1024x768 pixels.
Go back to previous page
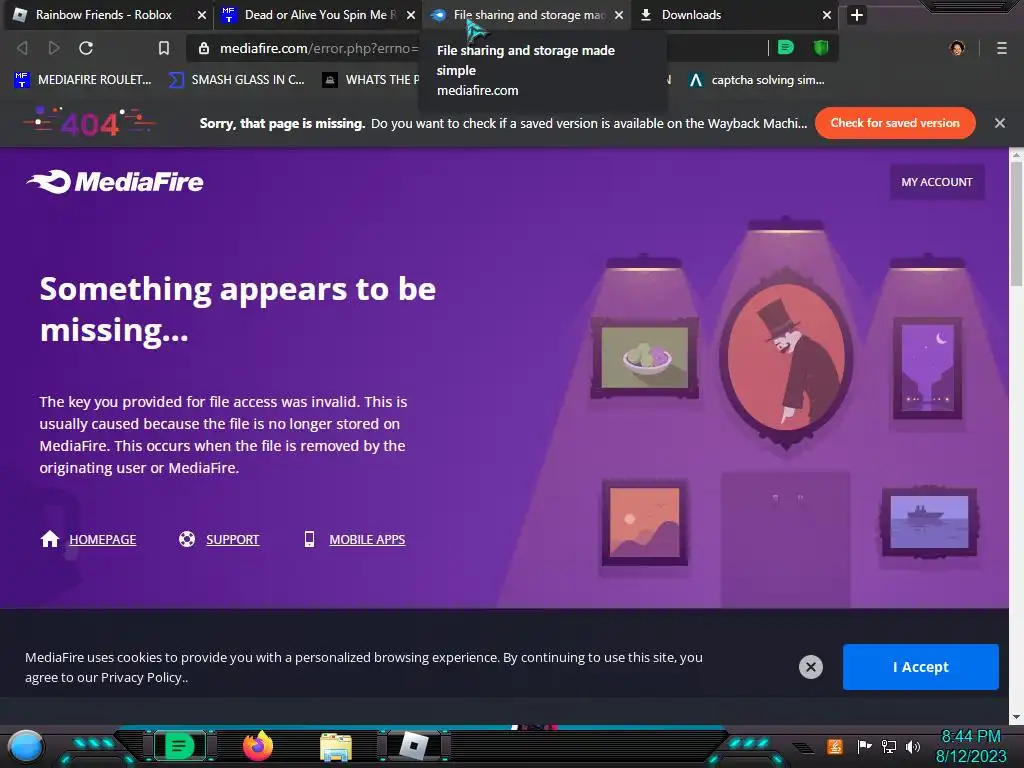point(22,48)
